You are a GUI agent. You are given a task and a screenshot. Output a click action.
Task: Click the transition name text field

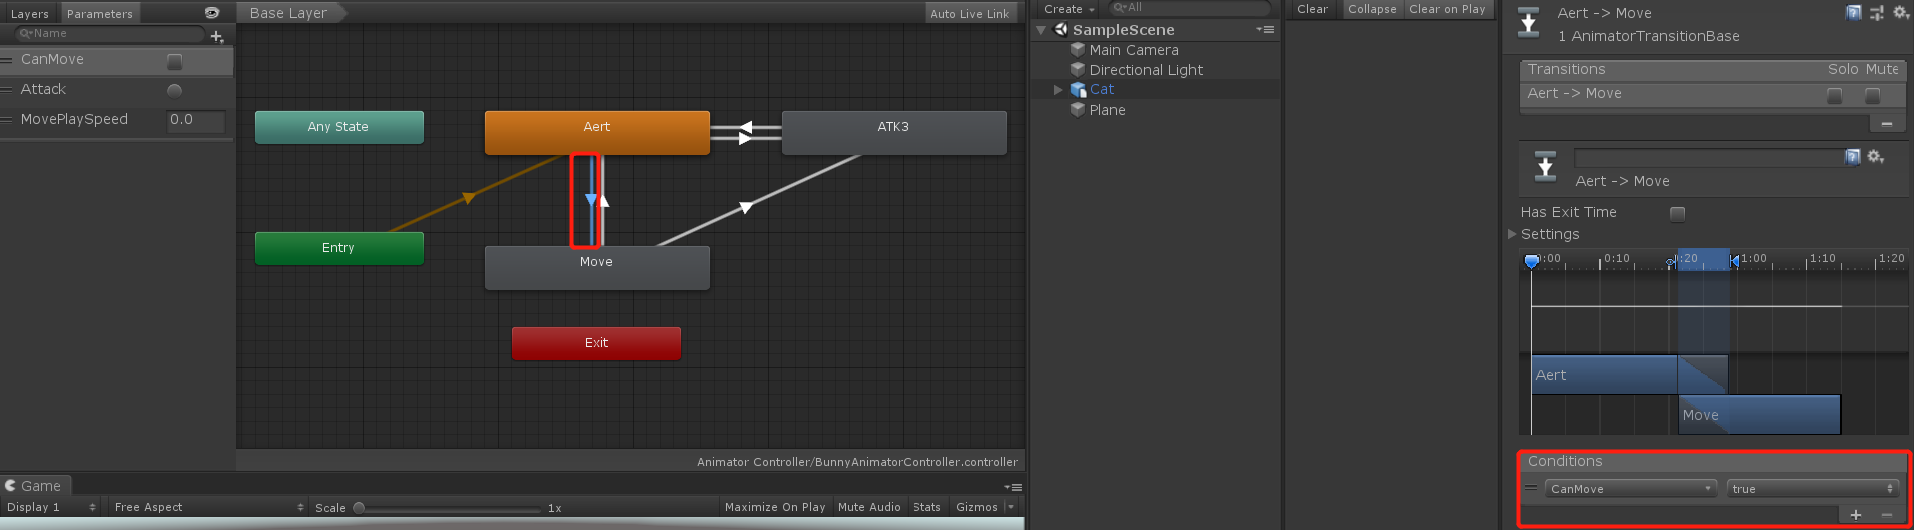click(x=1709, y=157)
